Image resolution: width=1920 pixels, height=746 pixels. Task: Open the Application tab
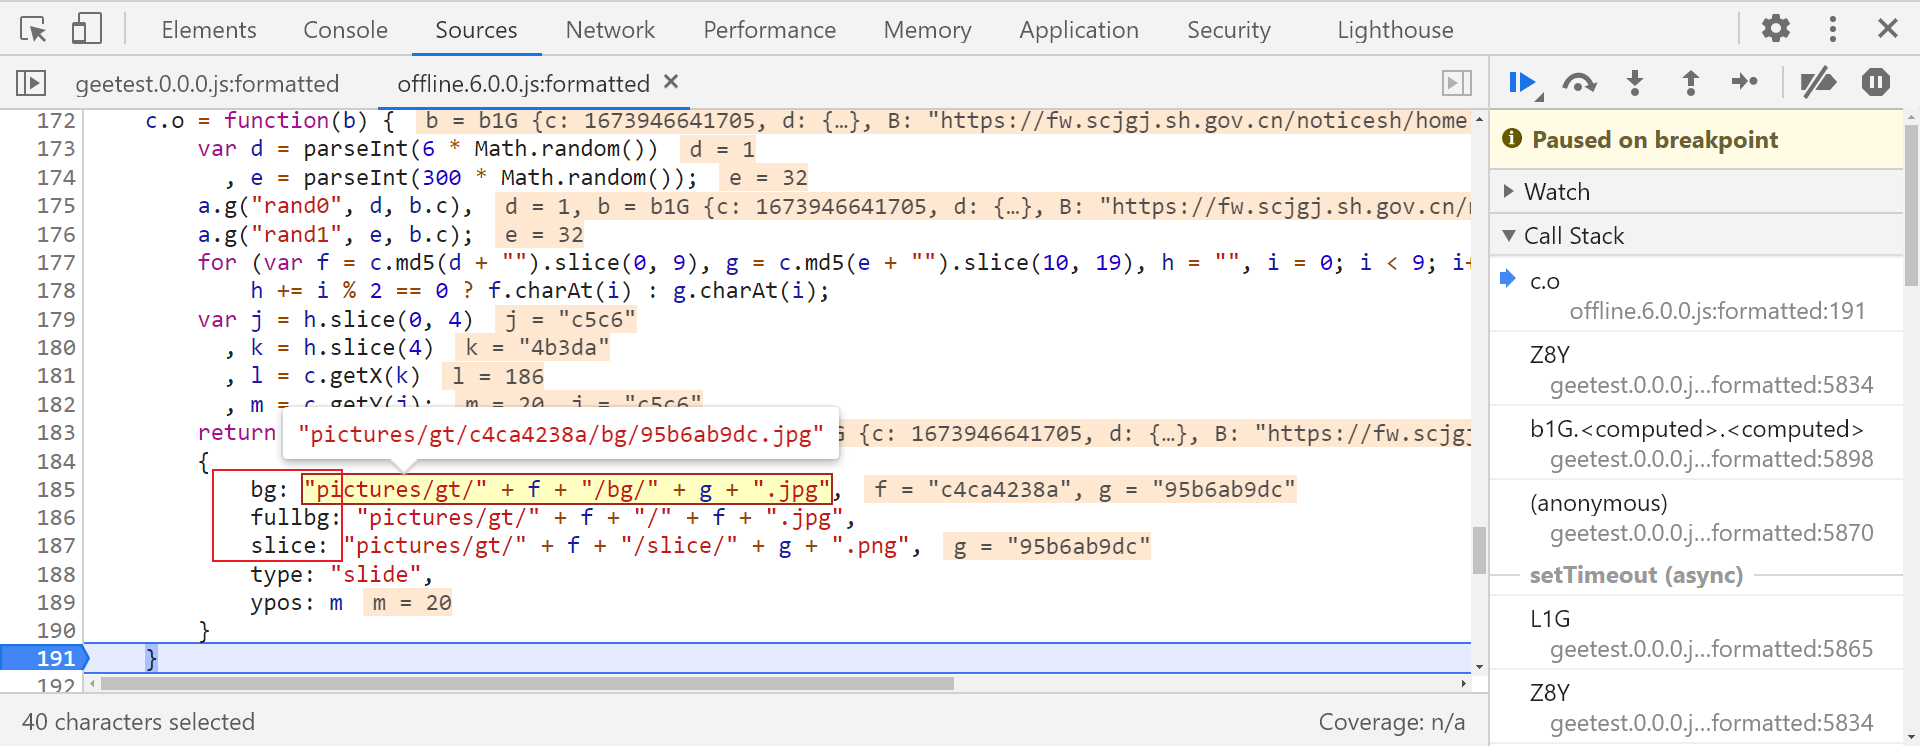pos(1079,30)
